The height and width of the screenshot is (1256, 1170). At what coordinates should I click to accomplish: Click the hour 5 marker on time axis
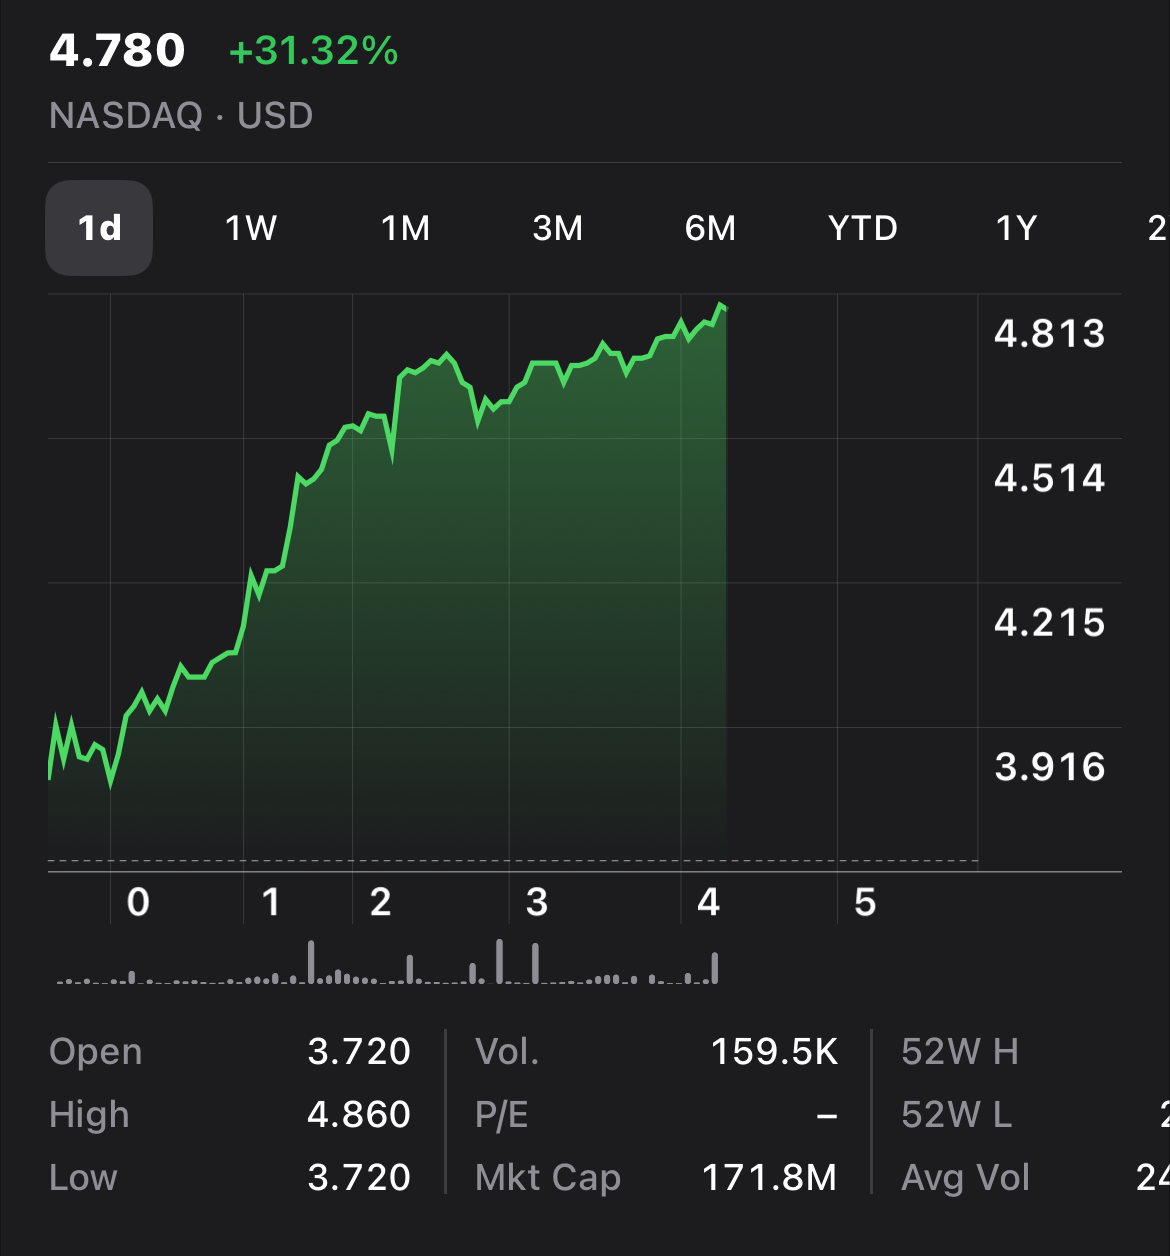[x=865, y=902]
